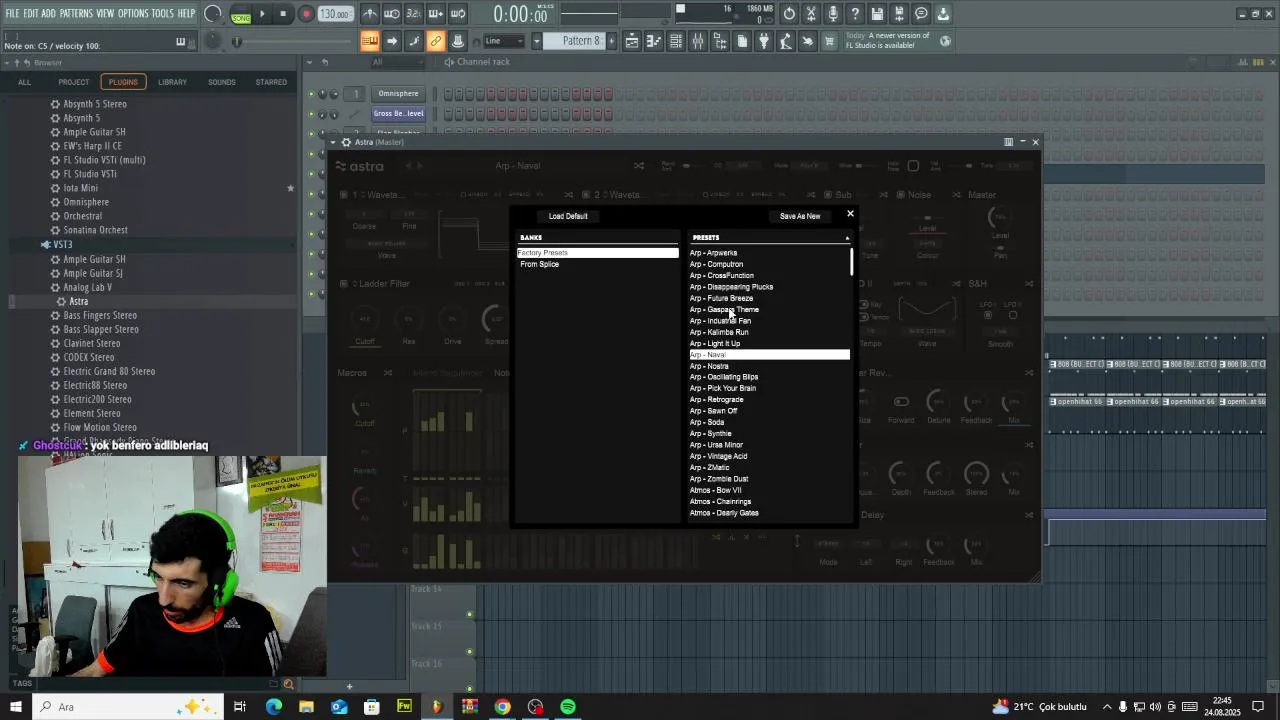
Task: Open the Playlist view icon
Action: (632, 41)
